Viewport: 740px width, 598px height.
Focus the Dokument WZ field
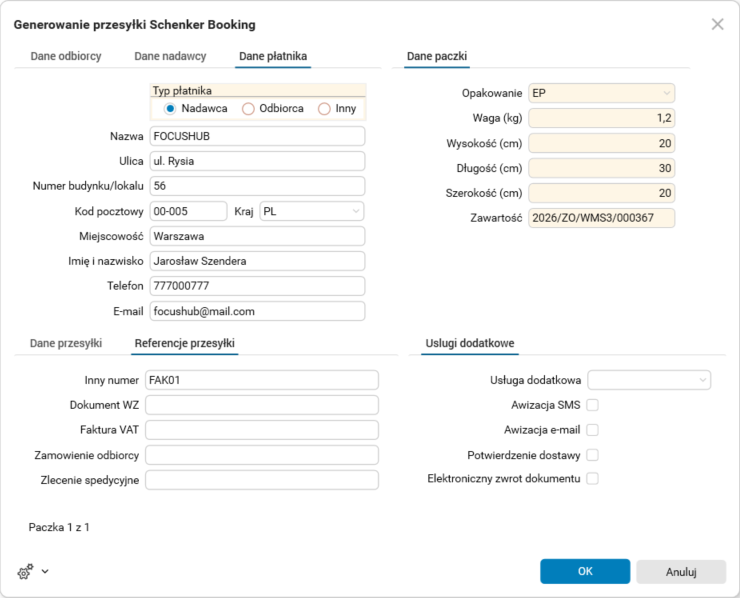[262, 405]
